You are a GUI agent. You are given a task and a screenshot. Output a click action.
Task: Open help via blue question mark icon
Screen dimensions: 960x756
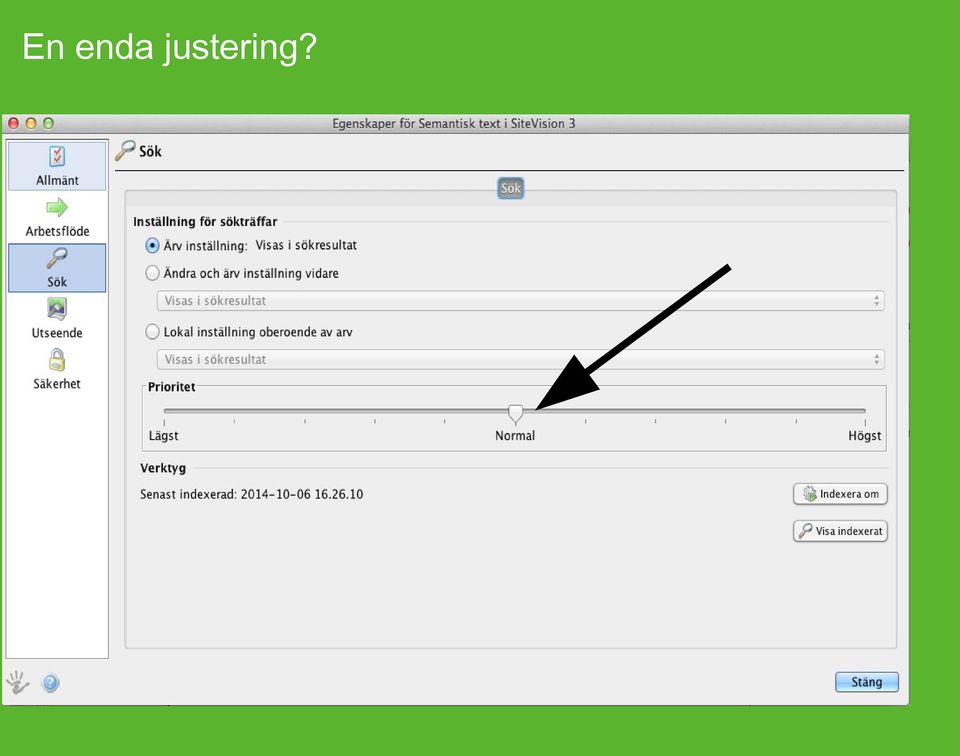point(50,683)
